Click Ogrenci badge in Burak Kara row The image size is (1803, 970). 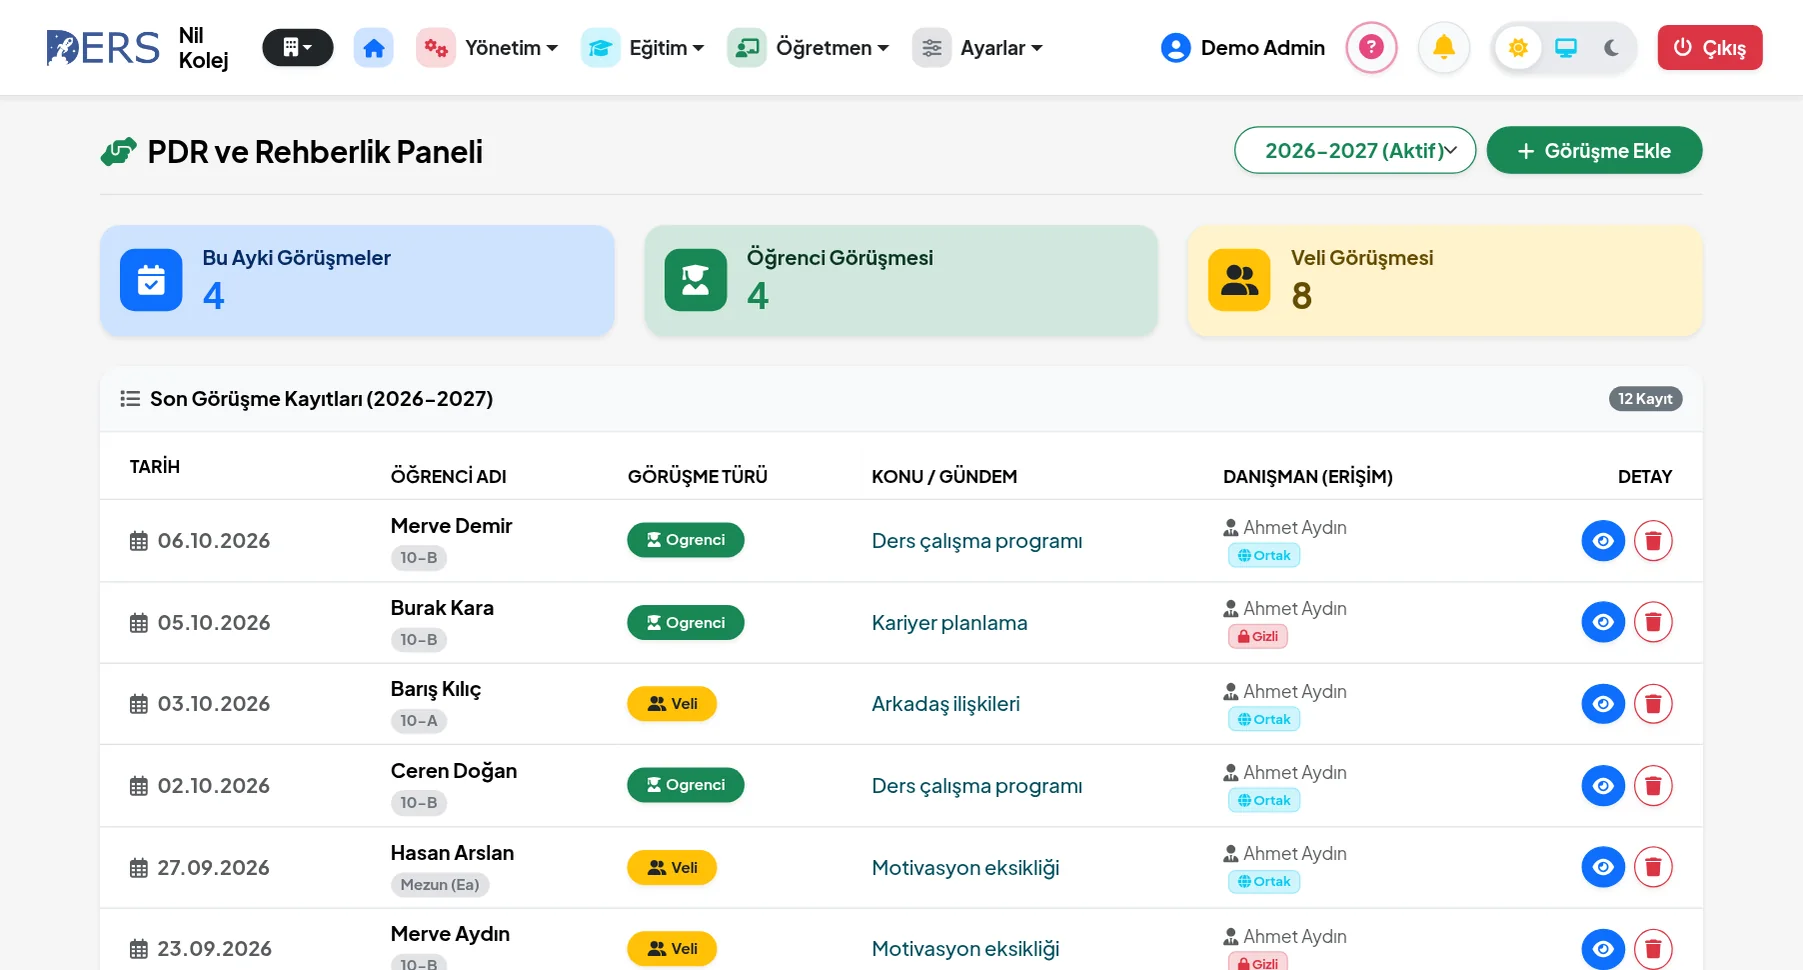[686, 622]
